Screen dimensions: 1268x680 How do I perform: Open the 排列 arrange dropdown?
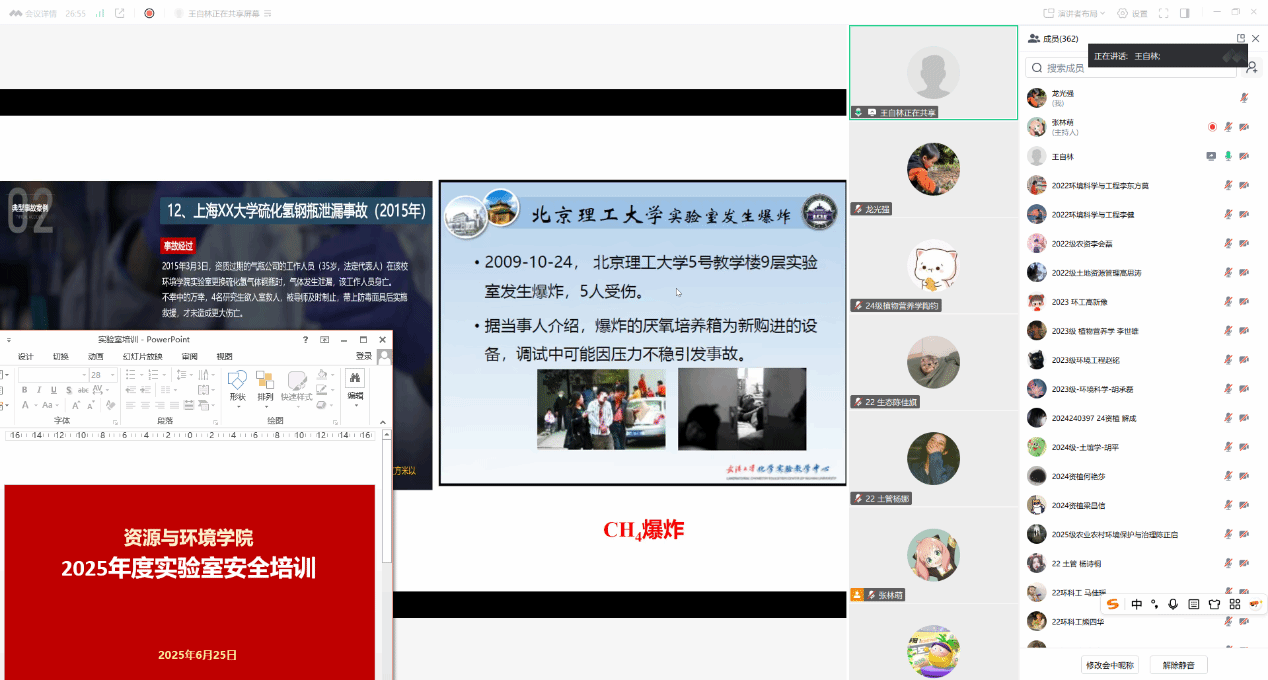point(265,386)
